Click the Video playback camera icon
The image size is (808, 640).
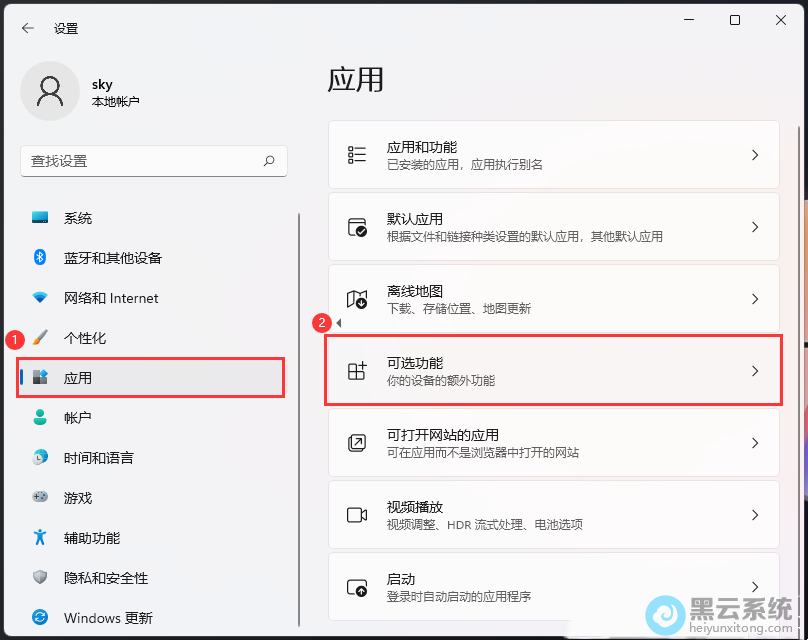pos(357,515)
